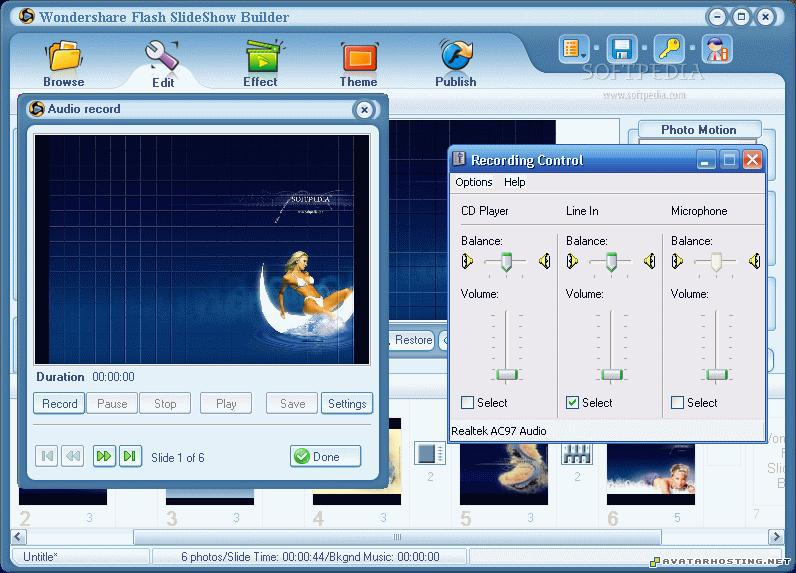796x573 pixels.
Task: Click storyboard scrollbar left arrow
Action: tap(18, 536)
